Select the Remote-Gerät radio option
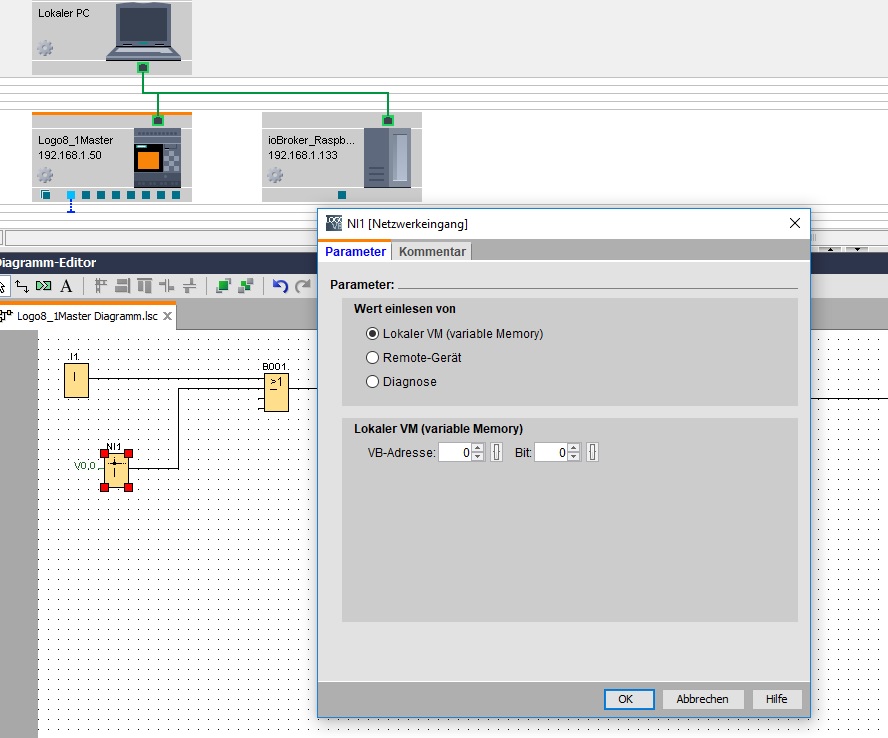 click(373, 357)
